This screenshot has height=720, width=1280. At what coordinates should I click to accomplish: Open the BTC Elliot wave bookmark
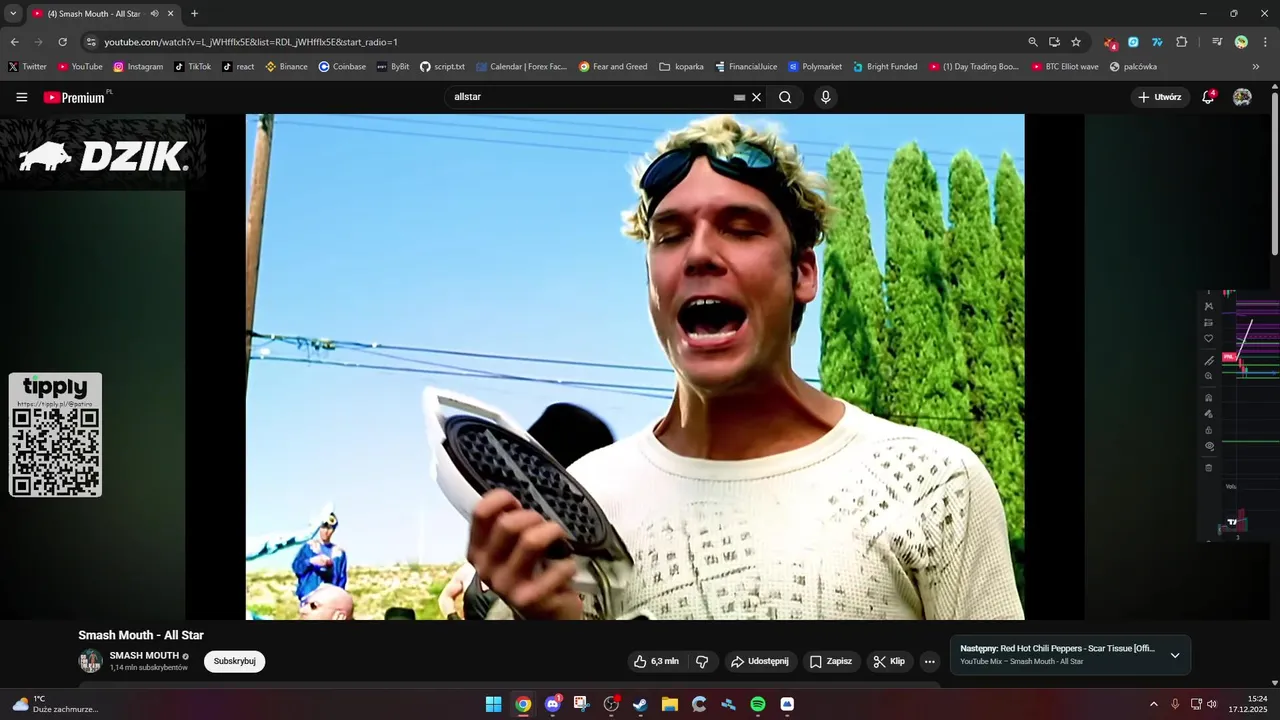[x=1064, y=67]
